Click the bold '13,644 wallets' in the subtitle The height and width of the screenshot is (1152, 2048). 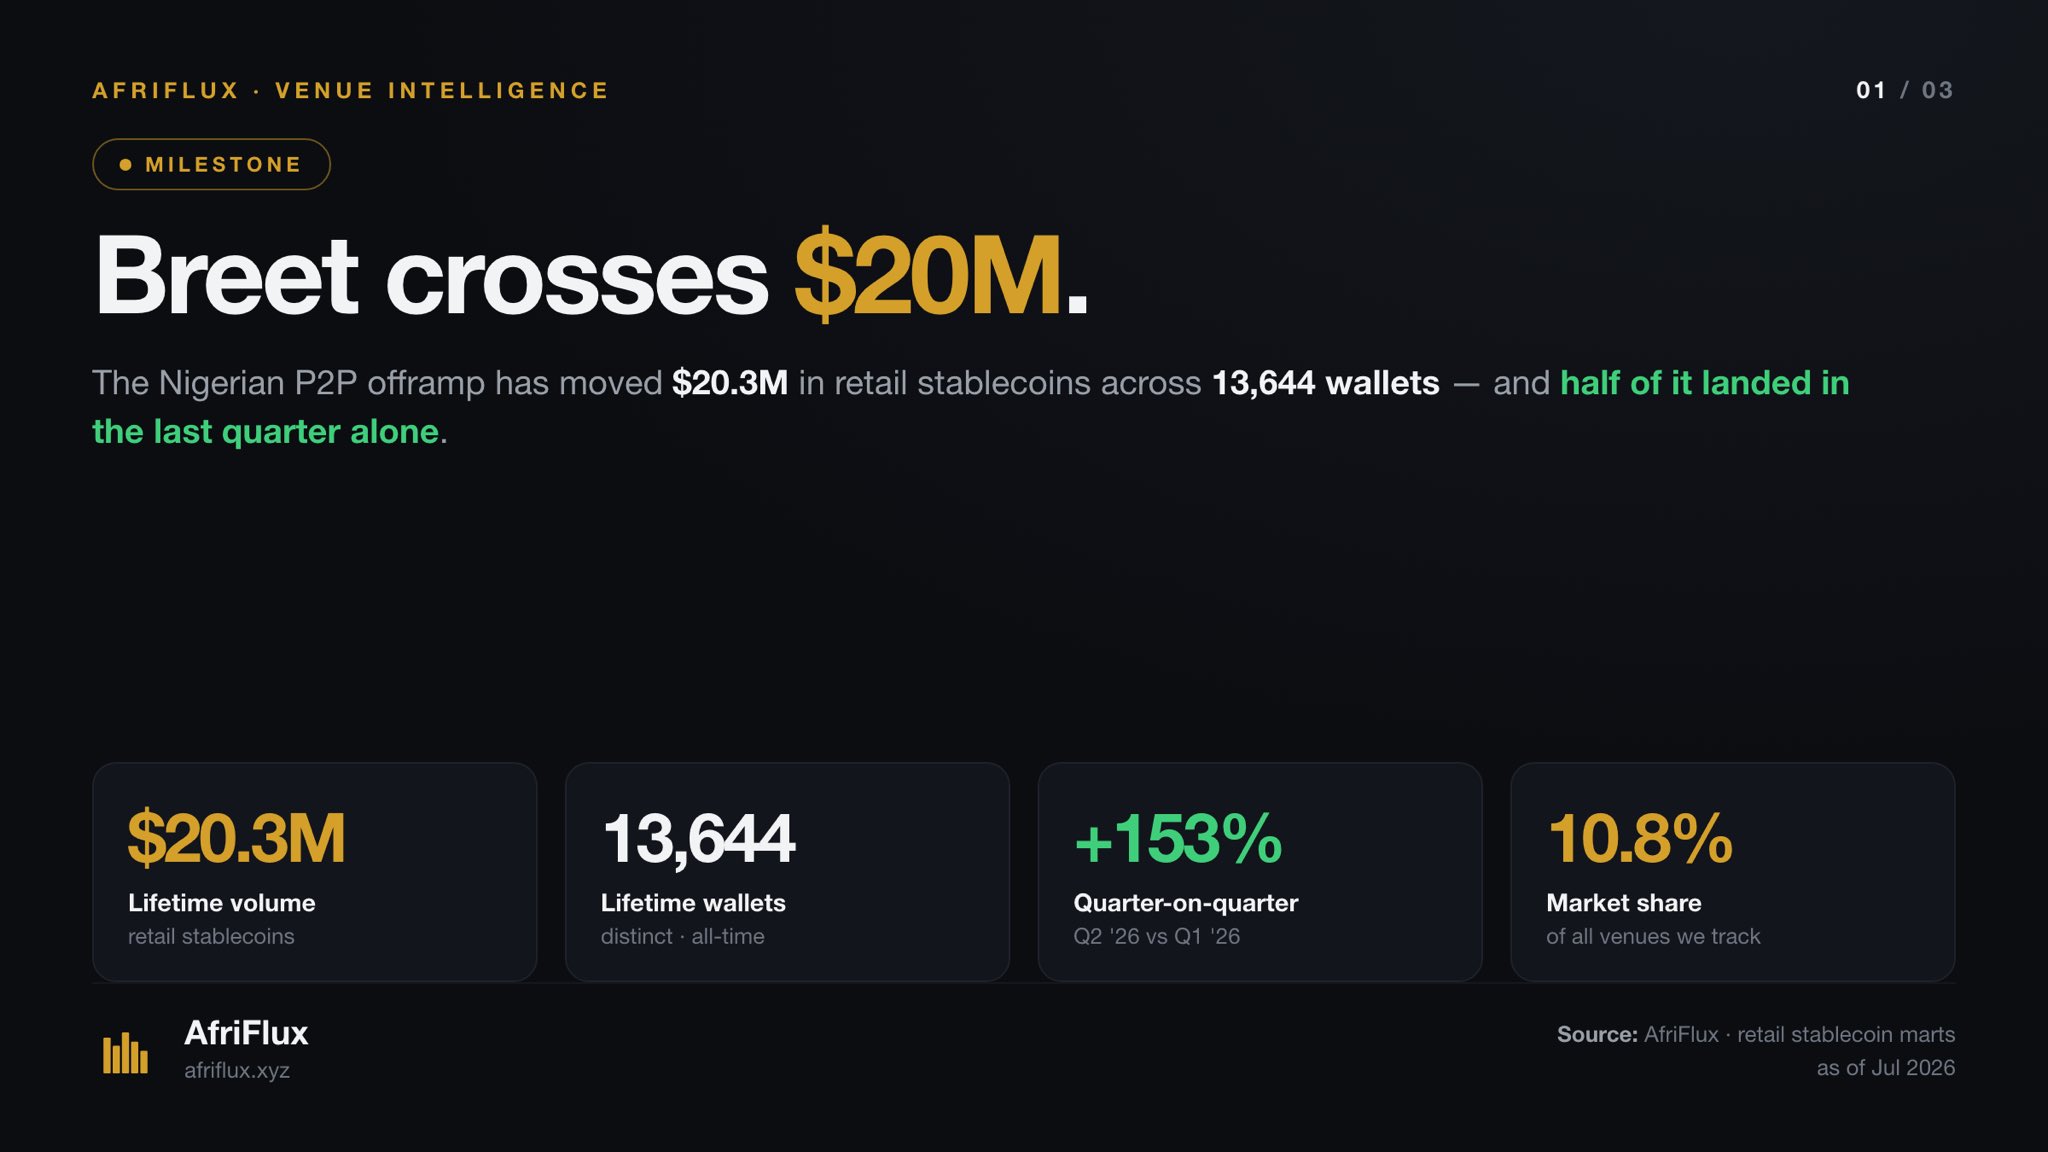pyautogui.click(x=1326, y=383)
